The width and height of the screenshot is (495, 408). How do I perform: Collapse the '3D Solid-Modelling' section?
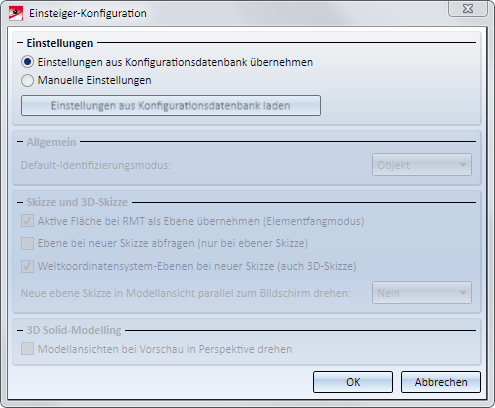pyautogui.click(x=20, y=330)
